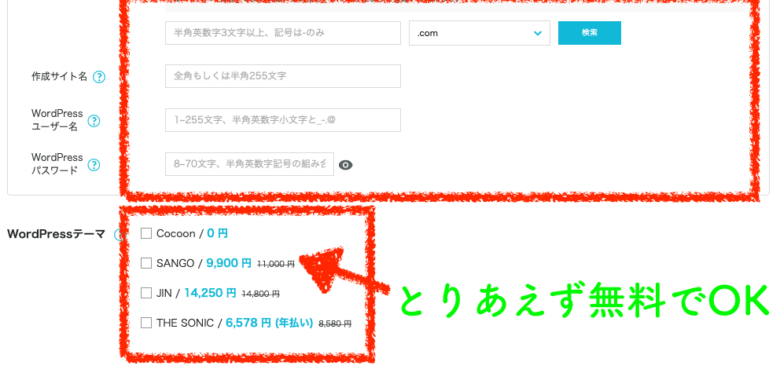
Task: Click help icon beside WordPressテーマ label
Action: 118,235
